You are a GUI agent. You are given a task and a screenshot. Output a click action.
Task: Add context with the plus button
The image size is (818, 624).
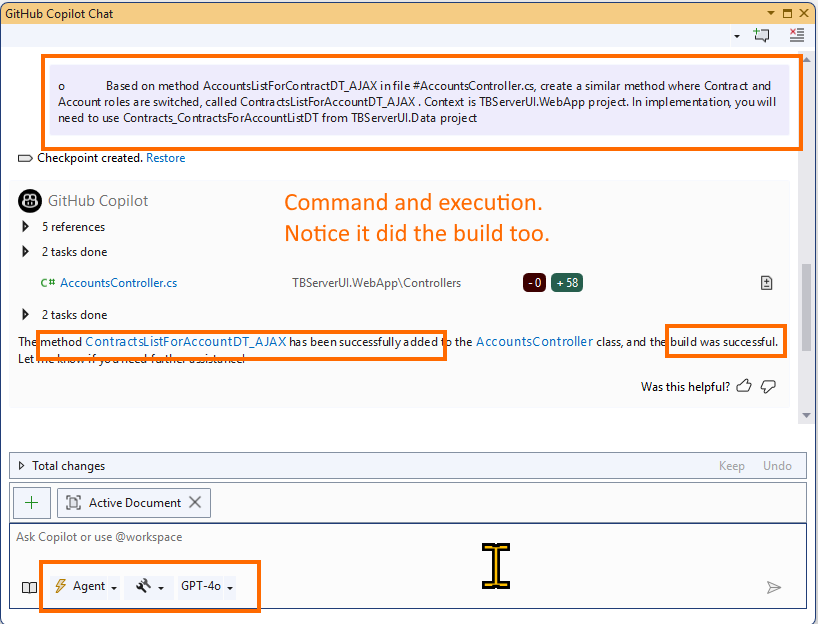point(32,502)
